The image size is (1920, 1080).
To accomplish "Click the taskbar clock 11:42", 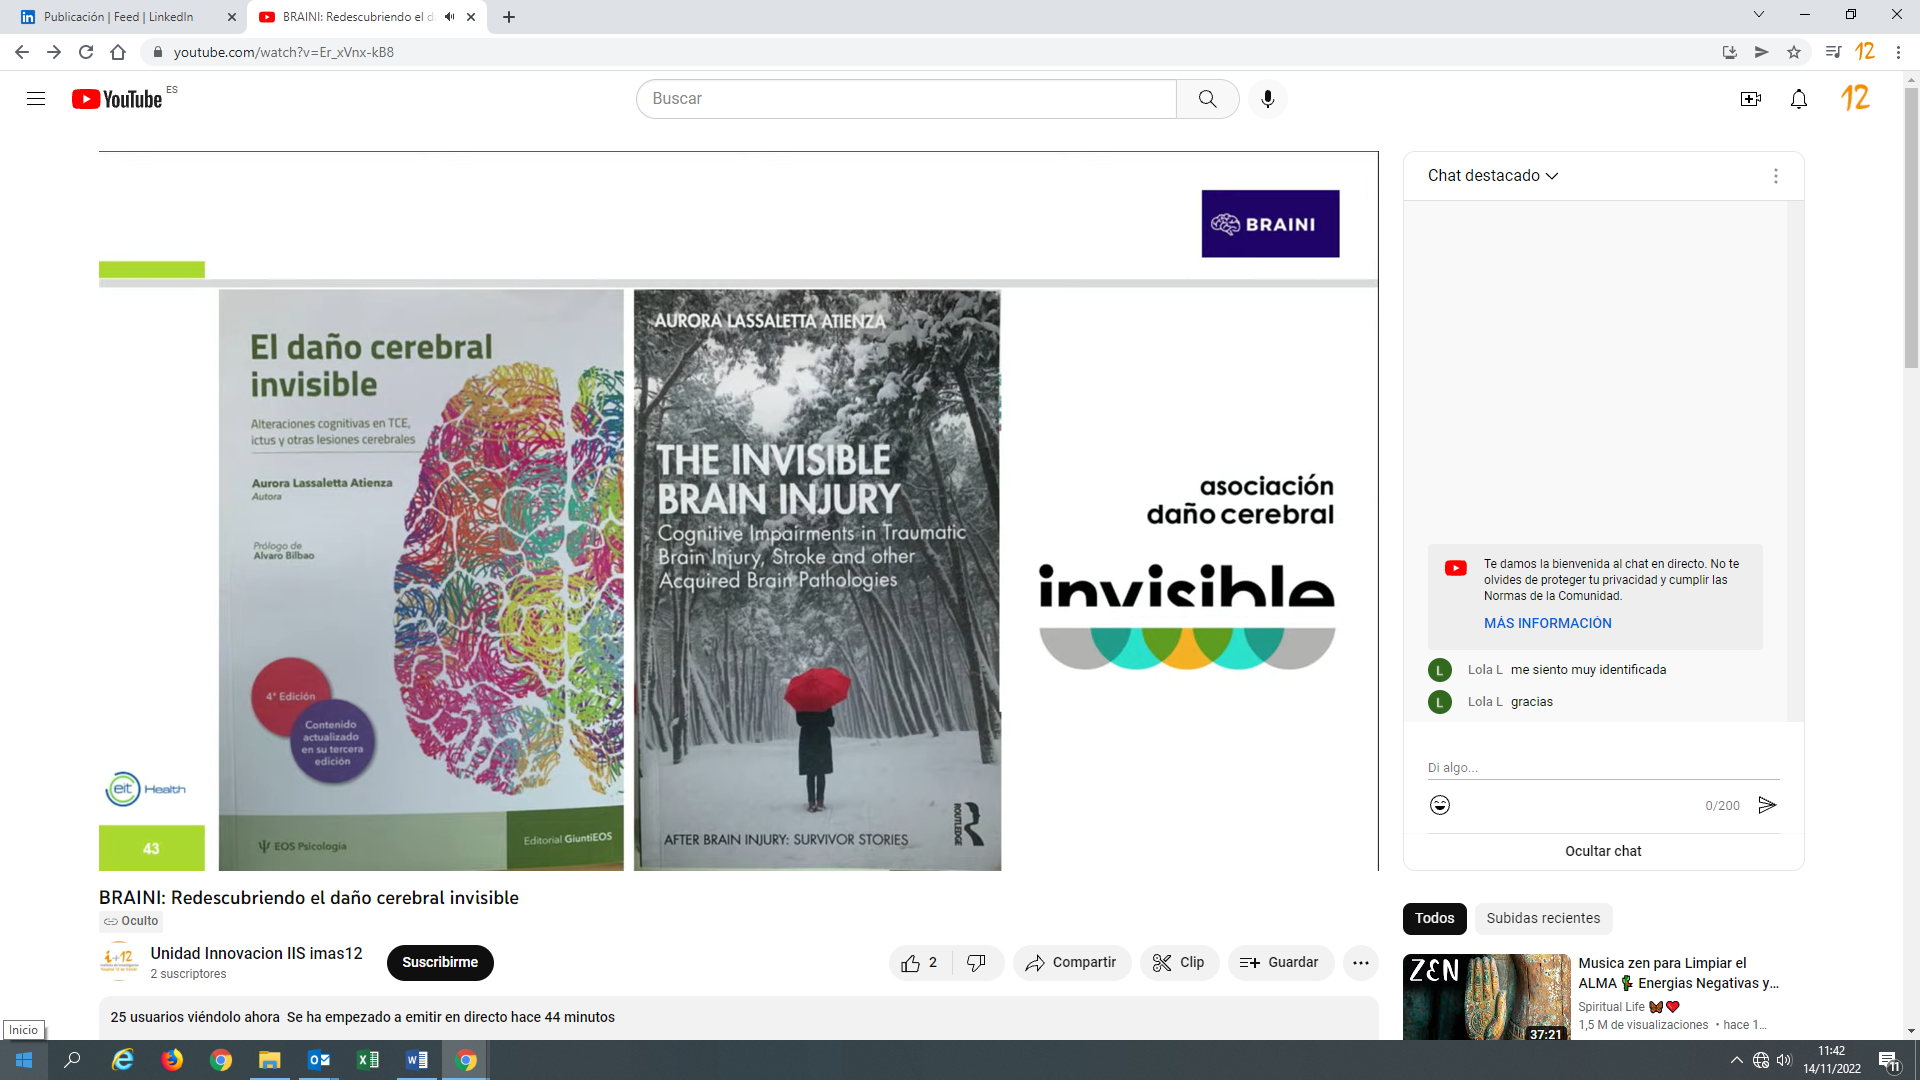I will (x=1831, y=1060).
